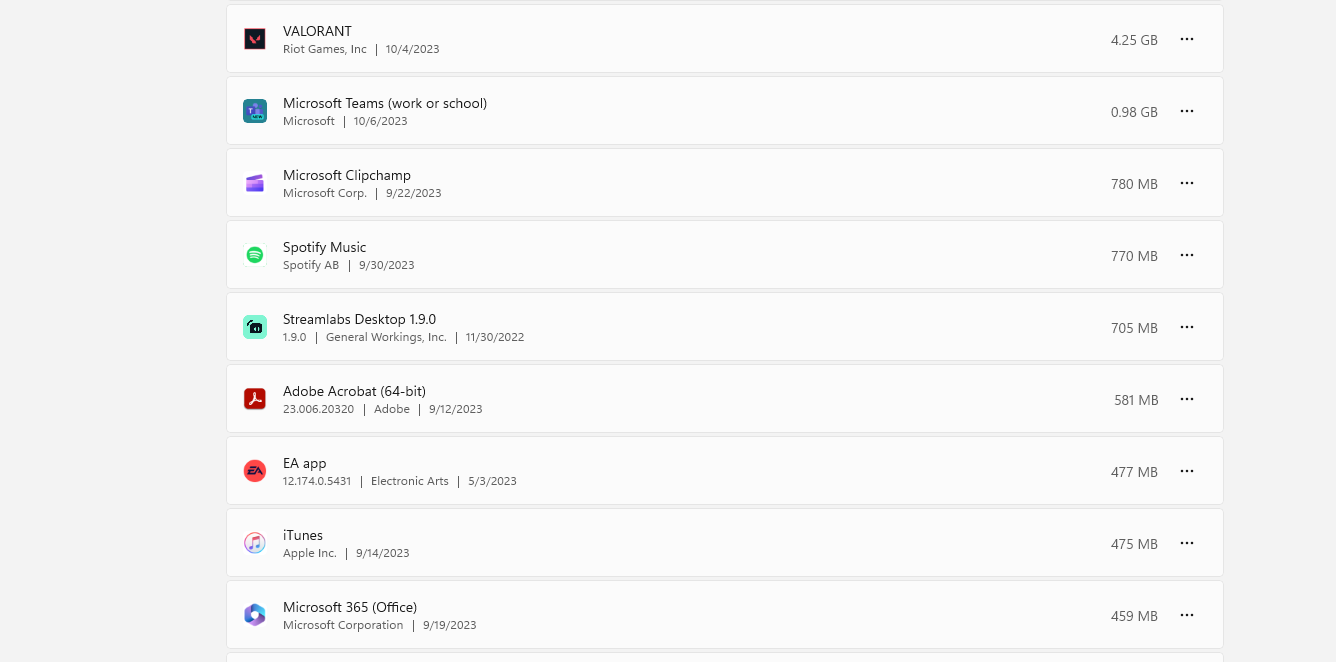Open the three-dot menu for Adobe Acrobat
Image resolution: width=1336 pixels, height=662 pixels.
click(1187, 399)
